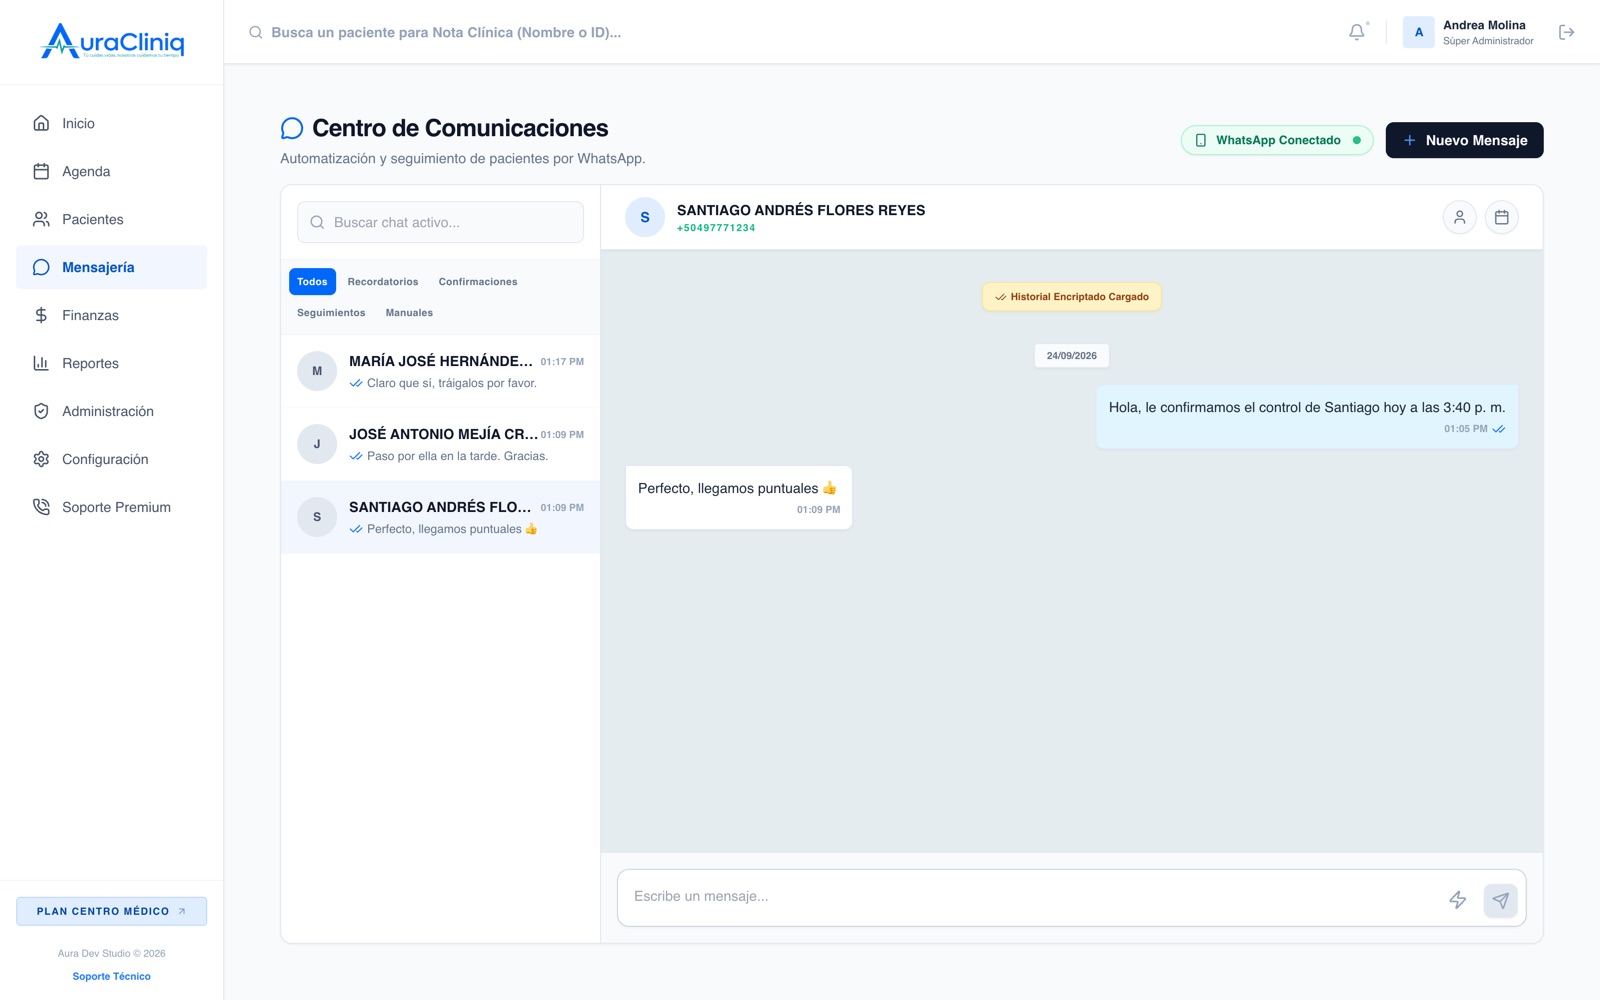Click the 24/09/2026 date label

[x=1072, y=356]
